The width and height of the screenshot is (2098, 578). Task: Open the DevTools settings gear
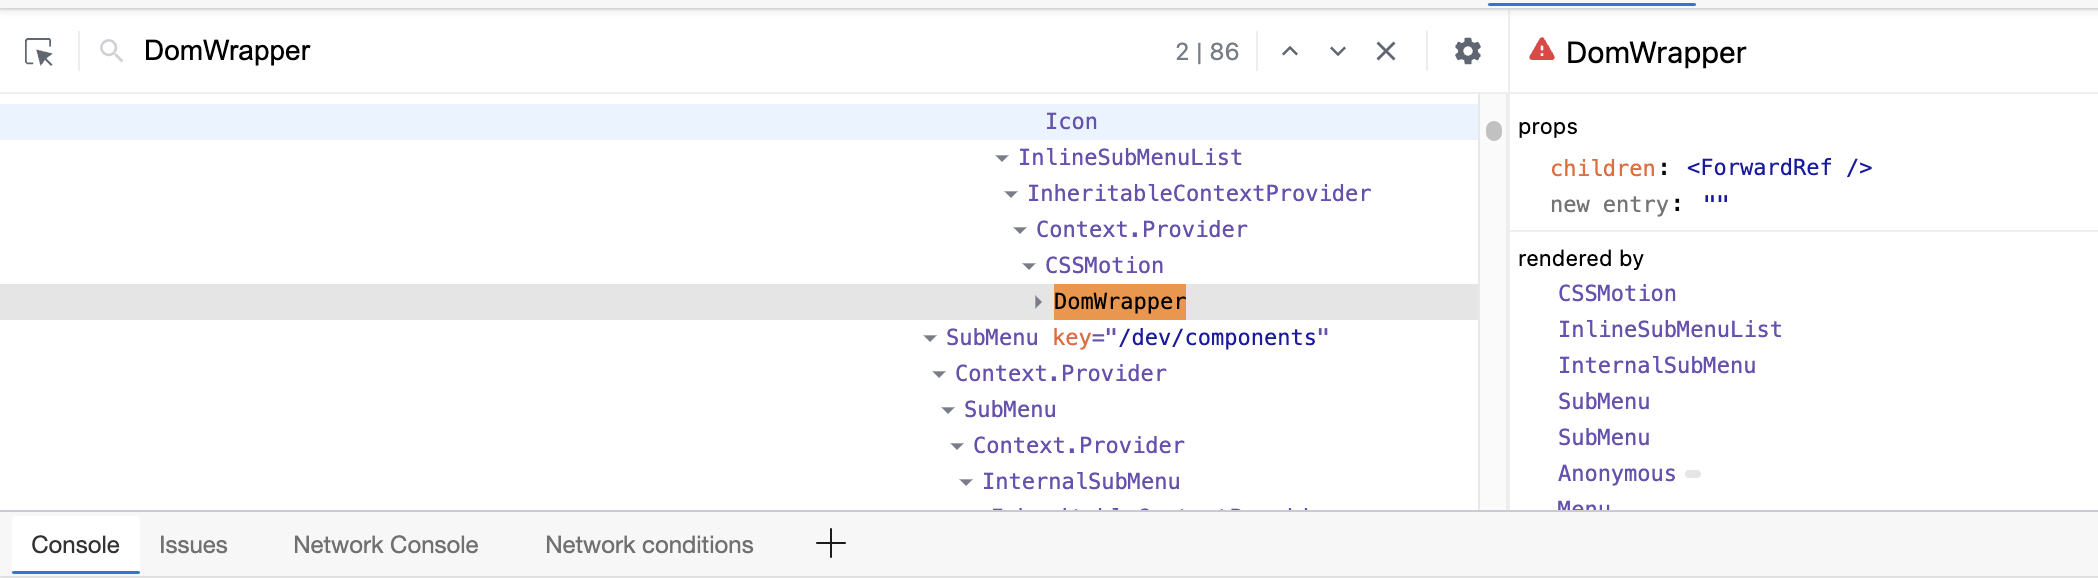[x=1467, y=51]
